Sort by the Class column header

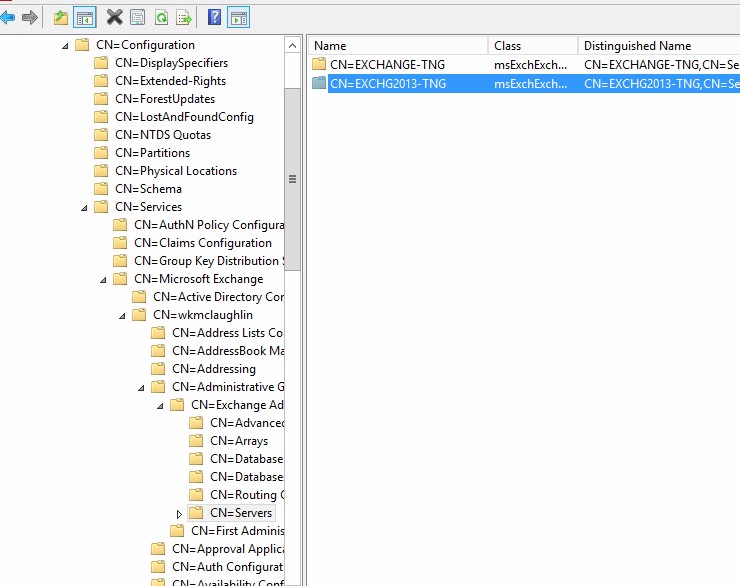click(533, 46)
